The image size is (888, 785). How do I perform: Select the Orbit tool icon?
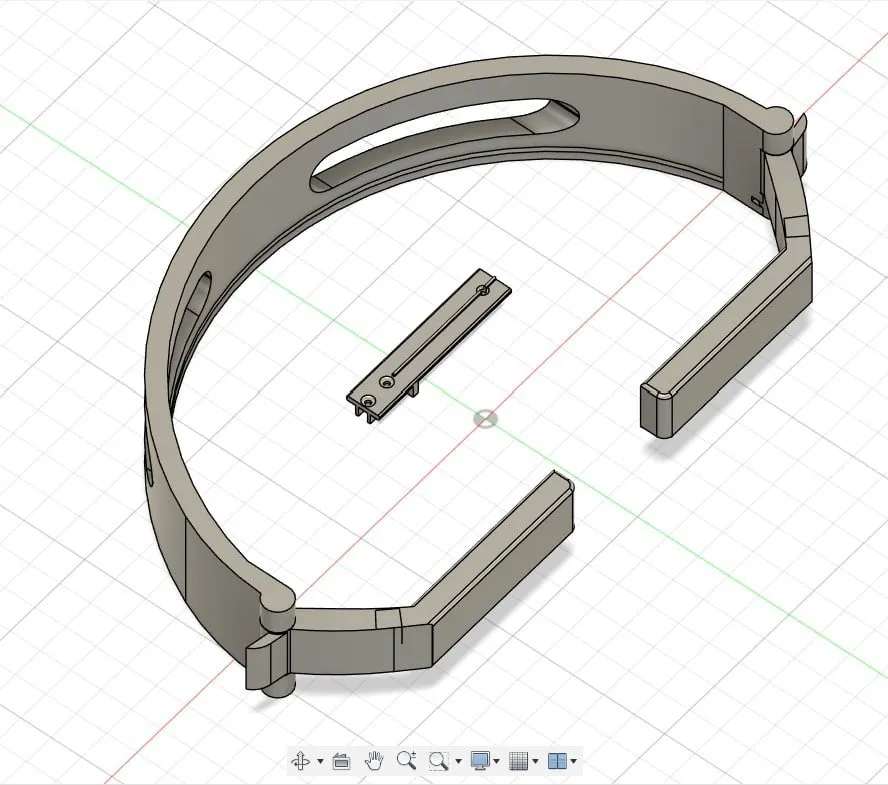300,761
